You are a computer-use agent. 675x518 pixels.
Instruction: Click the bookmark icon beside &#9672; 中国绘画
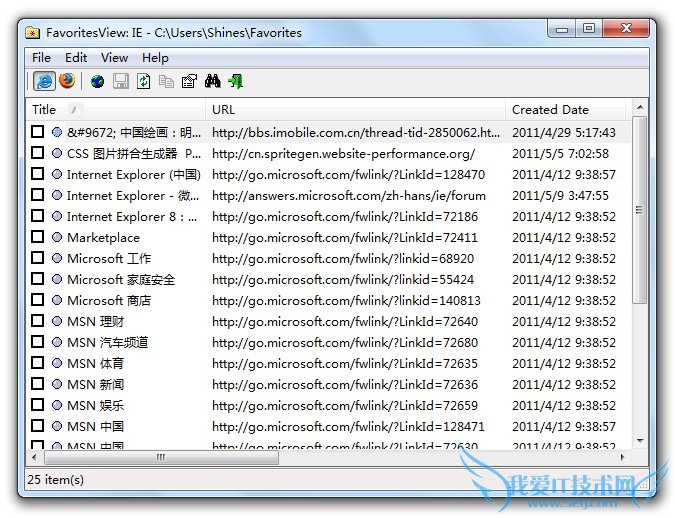point(57,132)
